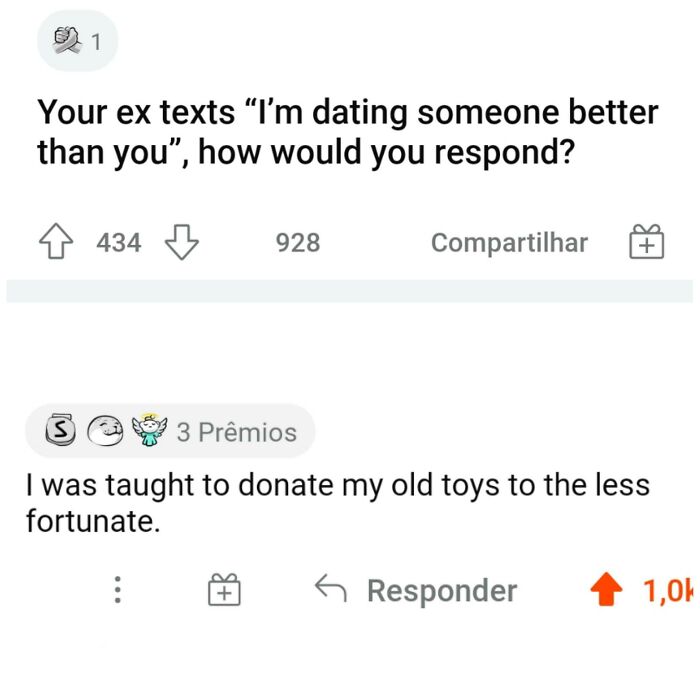700x700 pixels.
Task: Click the angel award badge on the comment
Action: 149,432
